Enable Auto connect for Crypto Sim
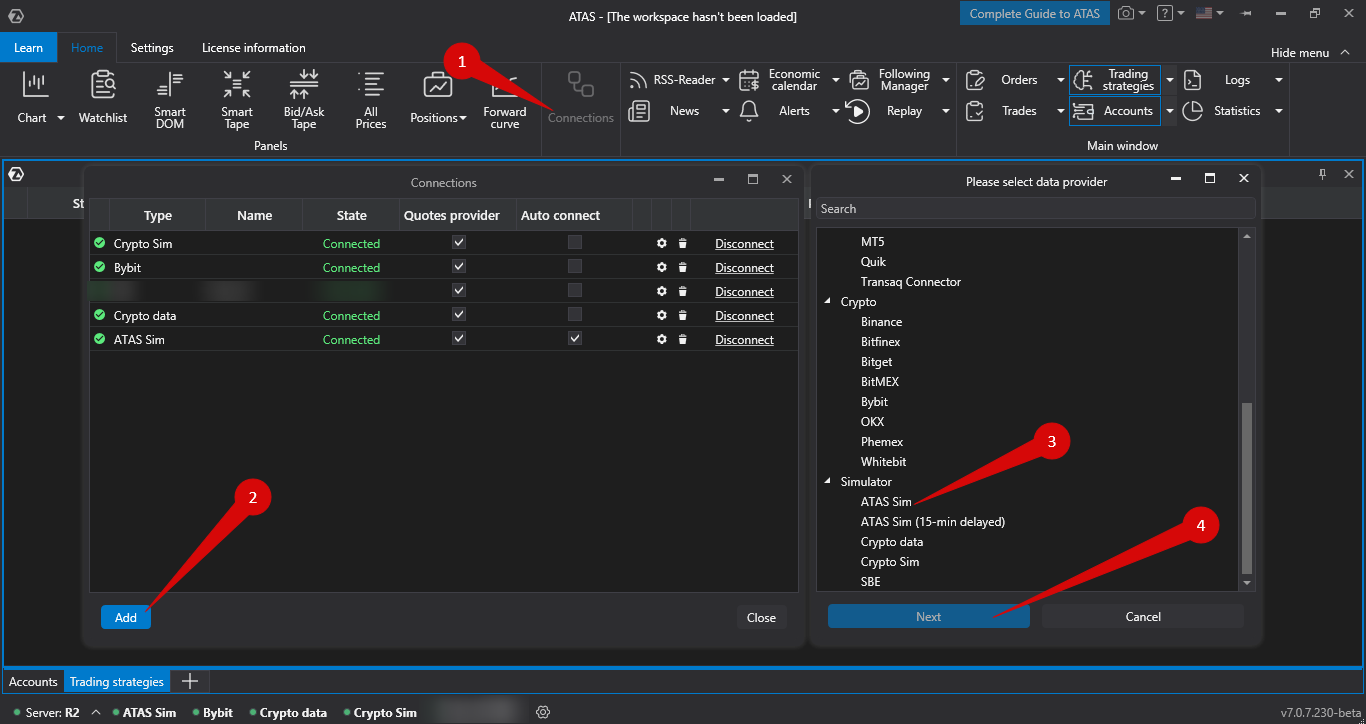Screen dimensions: 1366x724 [575, 242]
